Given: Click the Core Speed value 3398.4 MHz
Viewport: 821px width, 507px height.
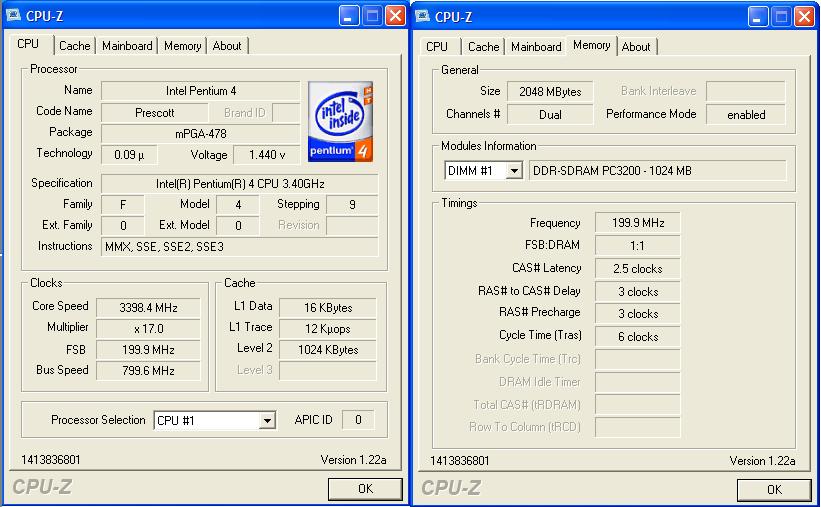Looking at the screenshot, I should point(148,307).
